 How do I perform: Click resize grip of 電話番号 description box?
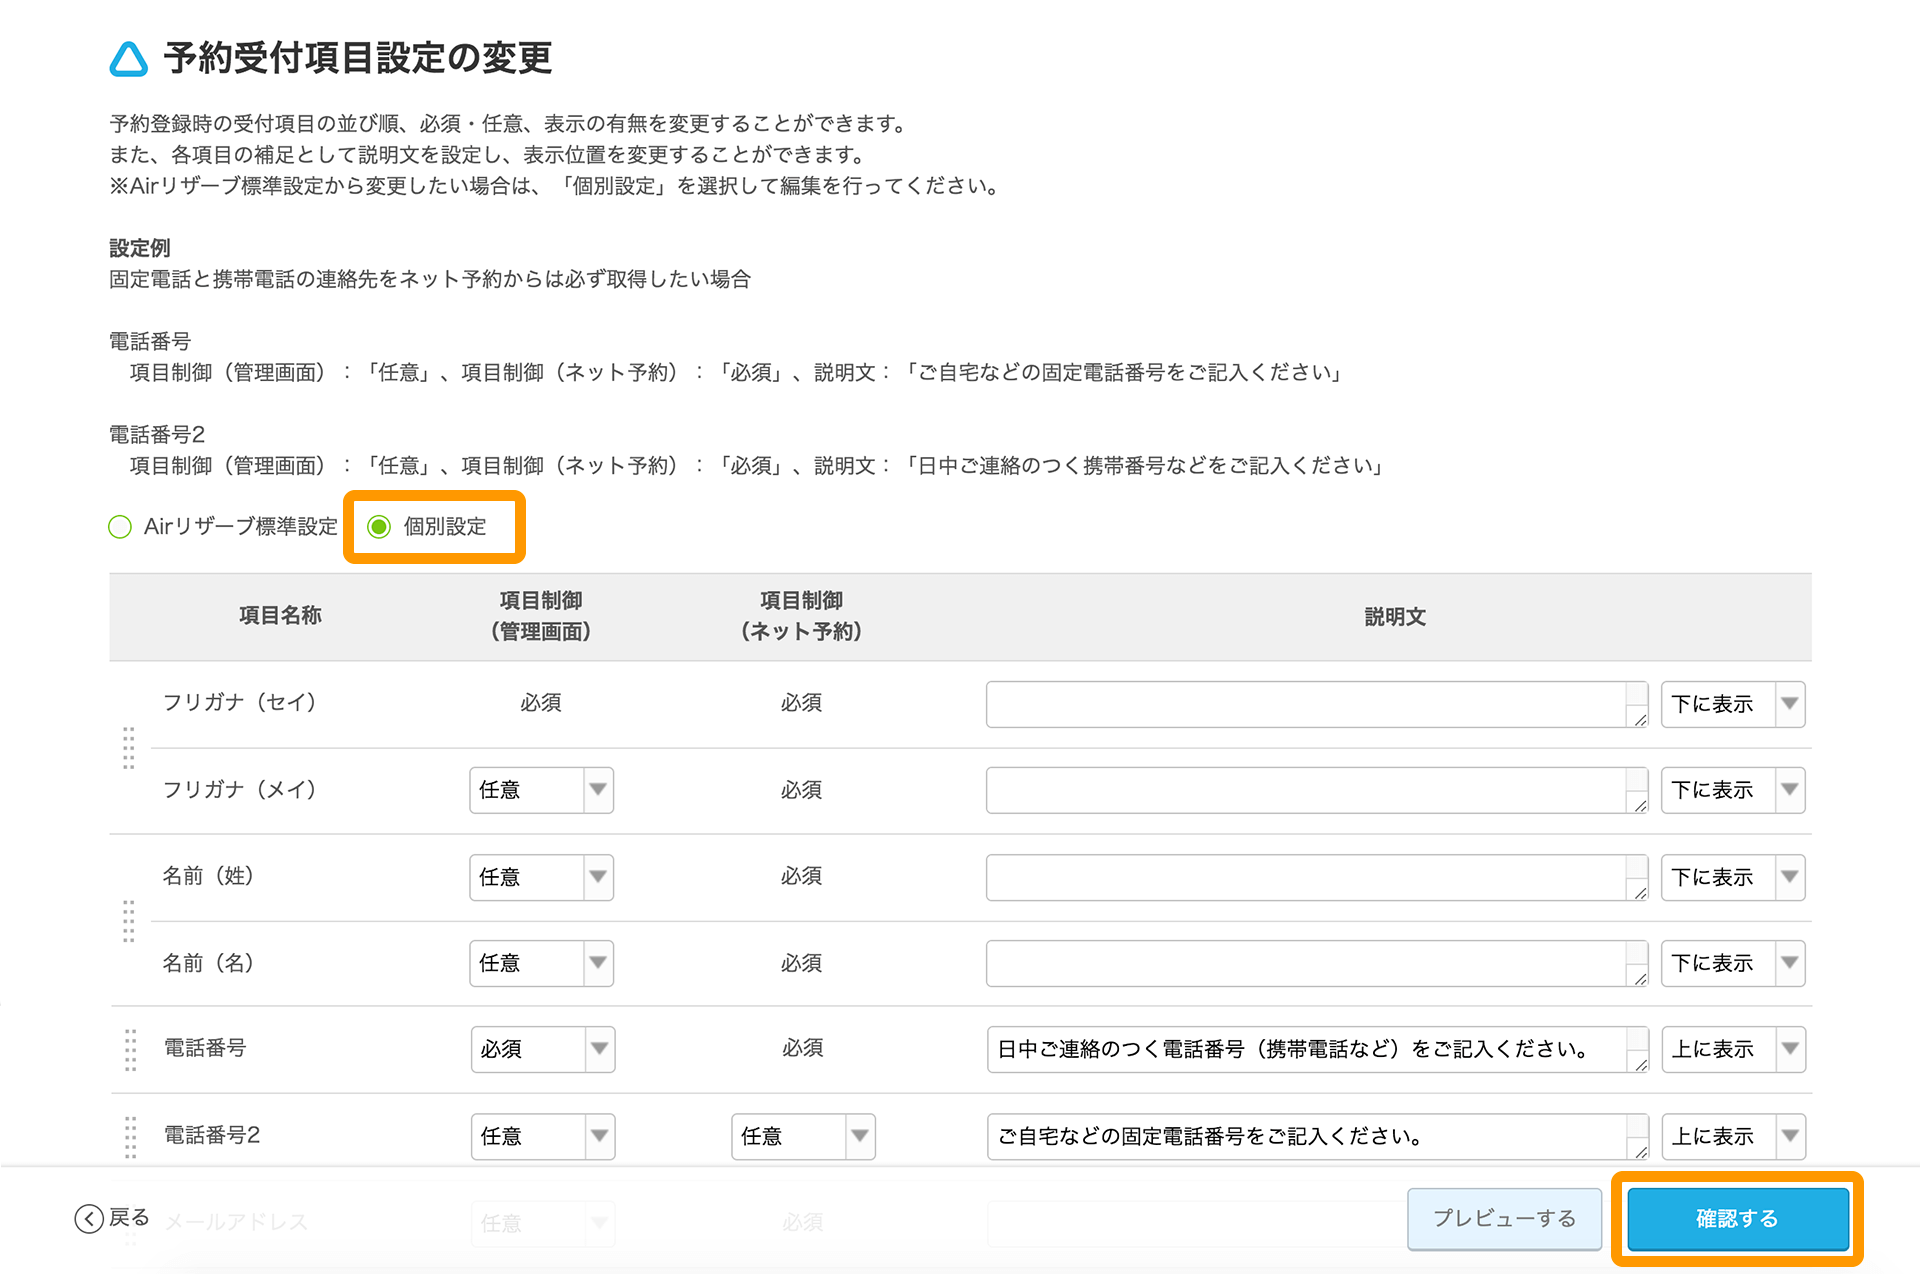tap(1640, 1065)
